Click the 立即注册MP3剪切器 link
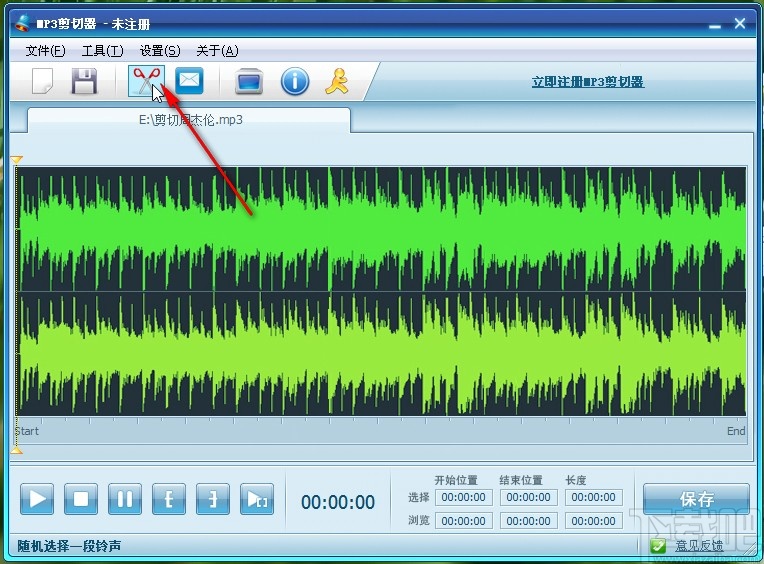Viewport: 764px width, 564px height. click(588, 81)
